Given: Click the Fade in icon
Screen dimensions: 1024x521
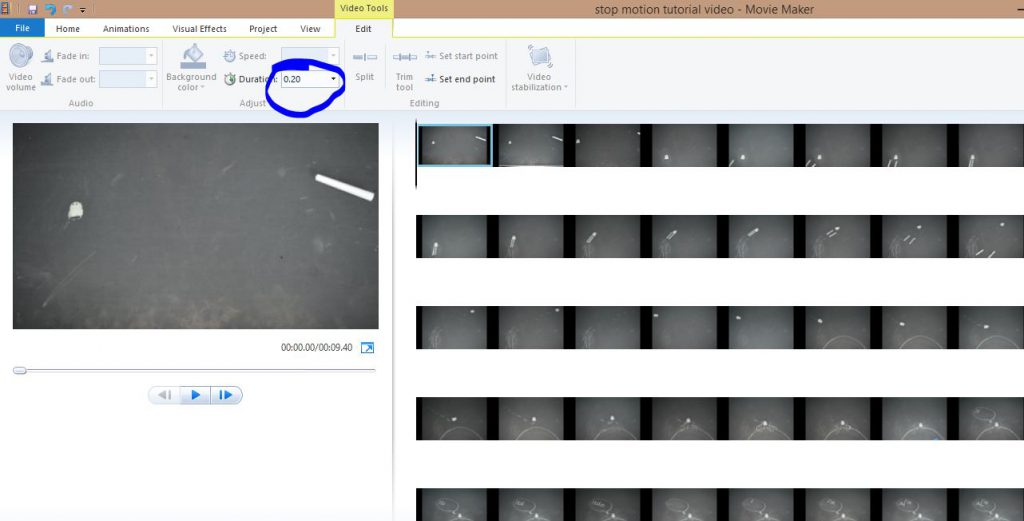Looking at the screenshot, I should (47, 56).
